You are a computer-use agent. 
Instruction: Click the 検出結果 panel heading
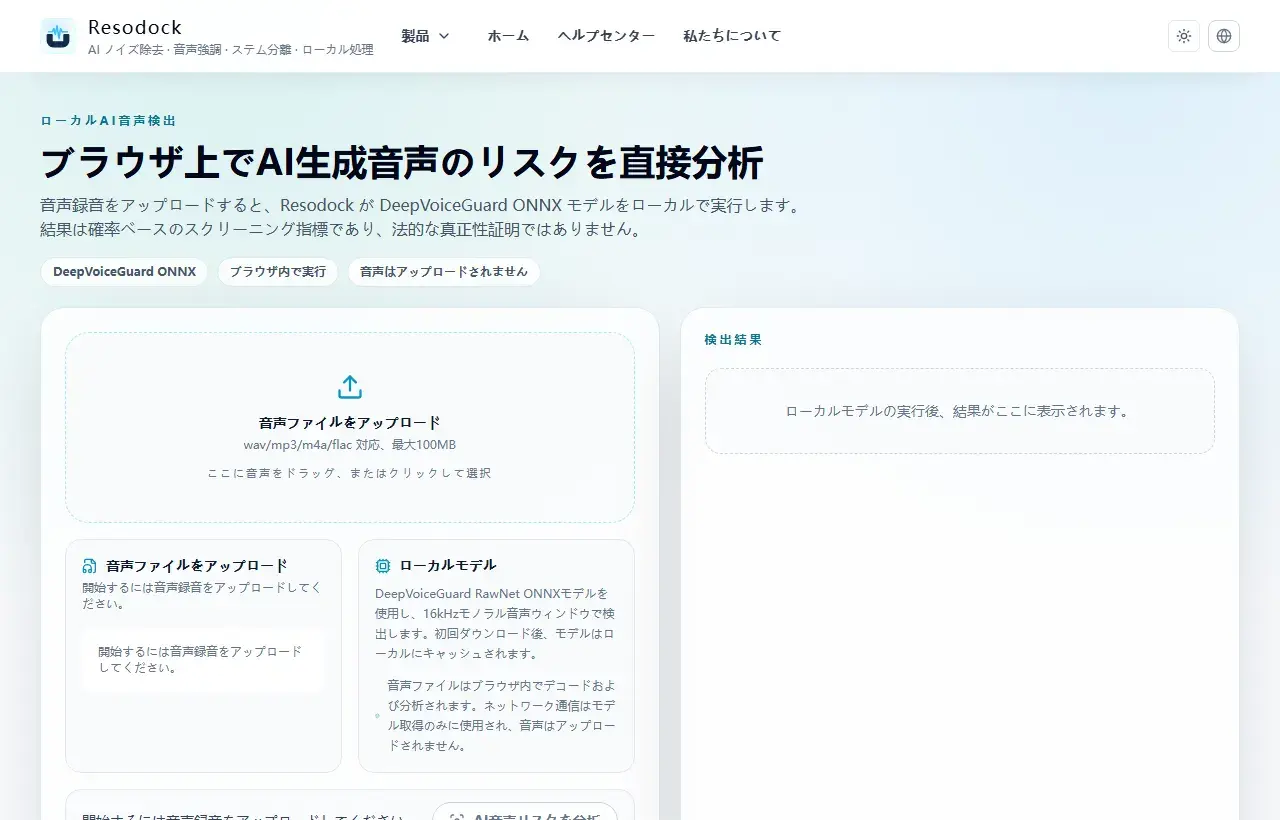733,340
